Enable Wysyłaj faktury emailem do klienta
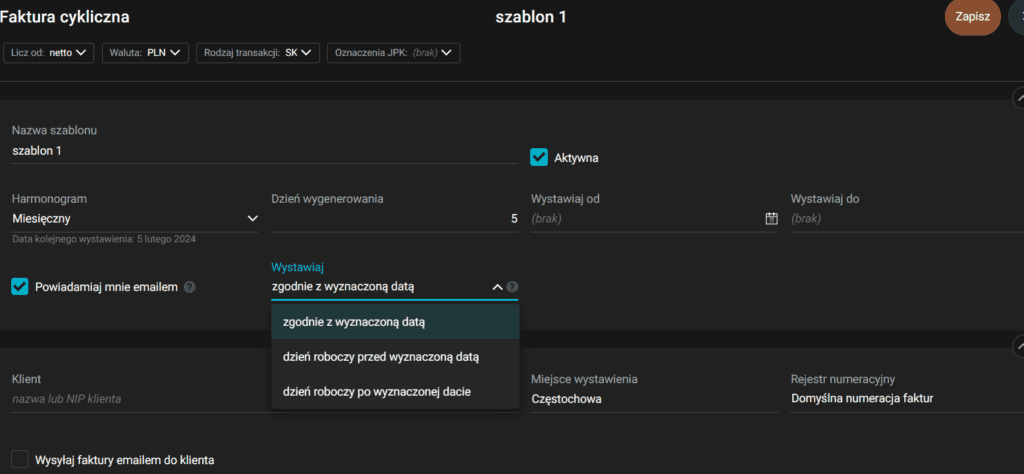 [20, 460]
